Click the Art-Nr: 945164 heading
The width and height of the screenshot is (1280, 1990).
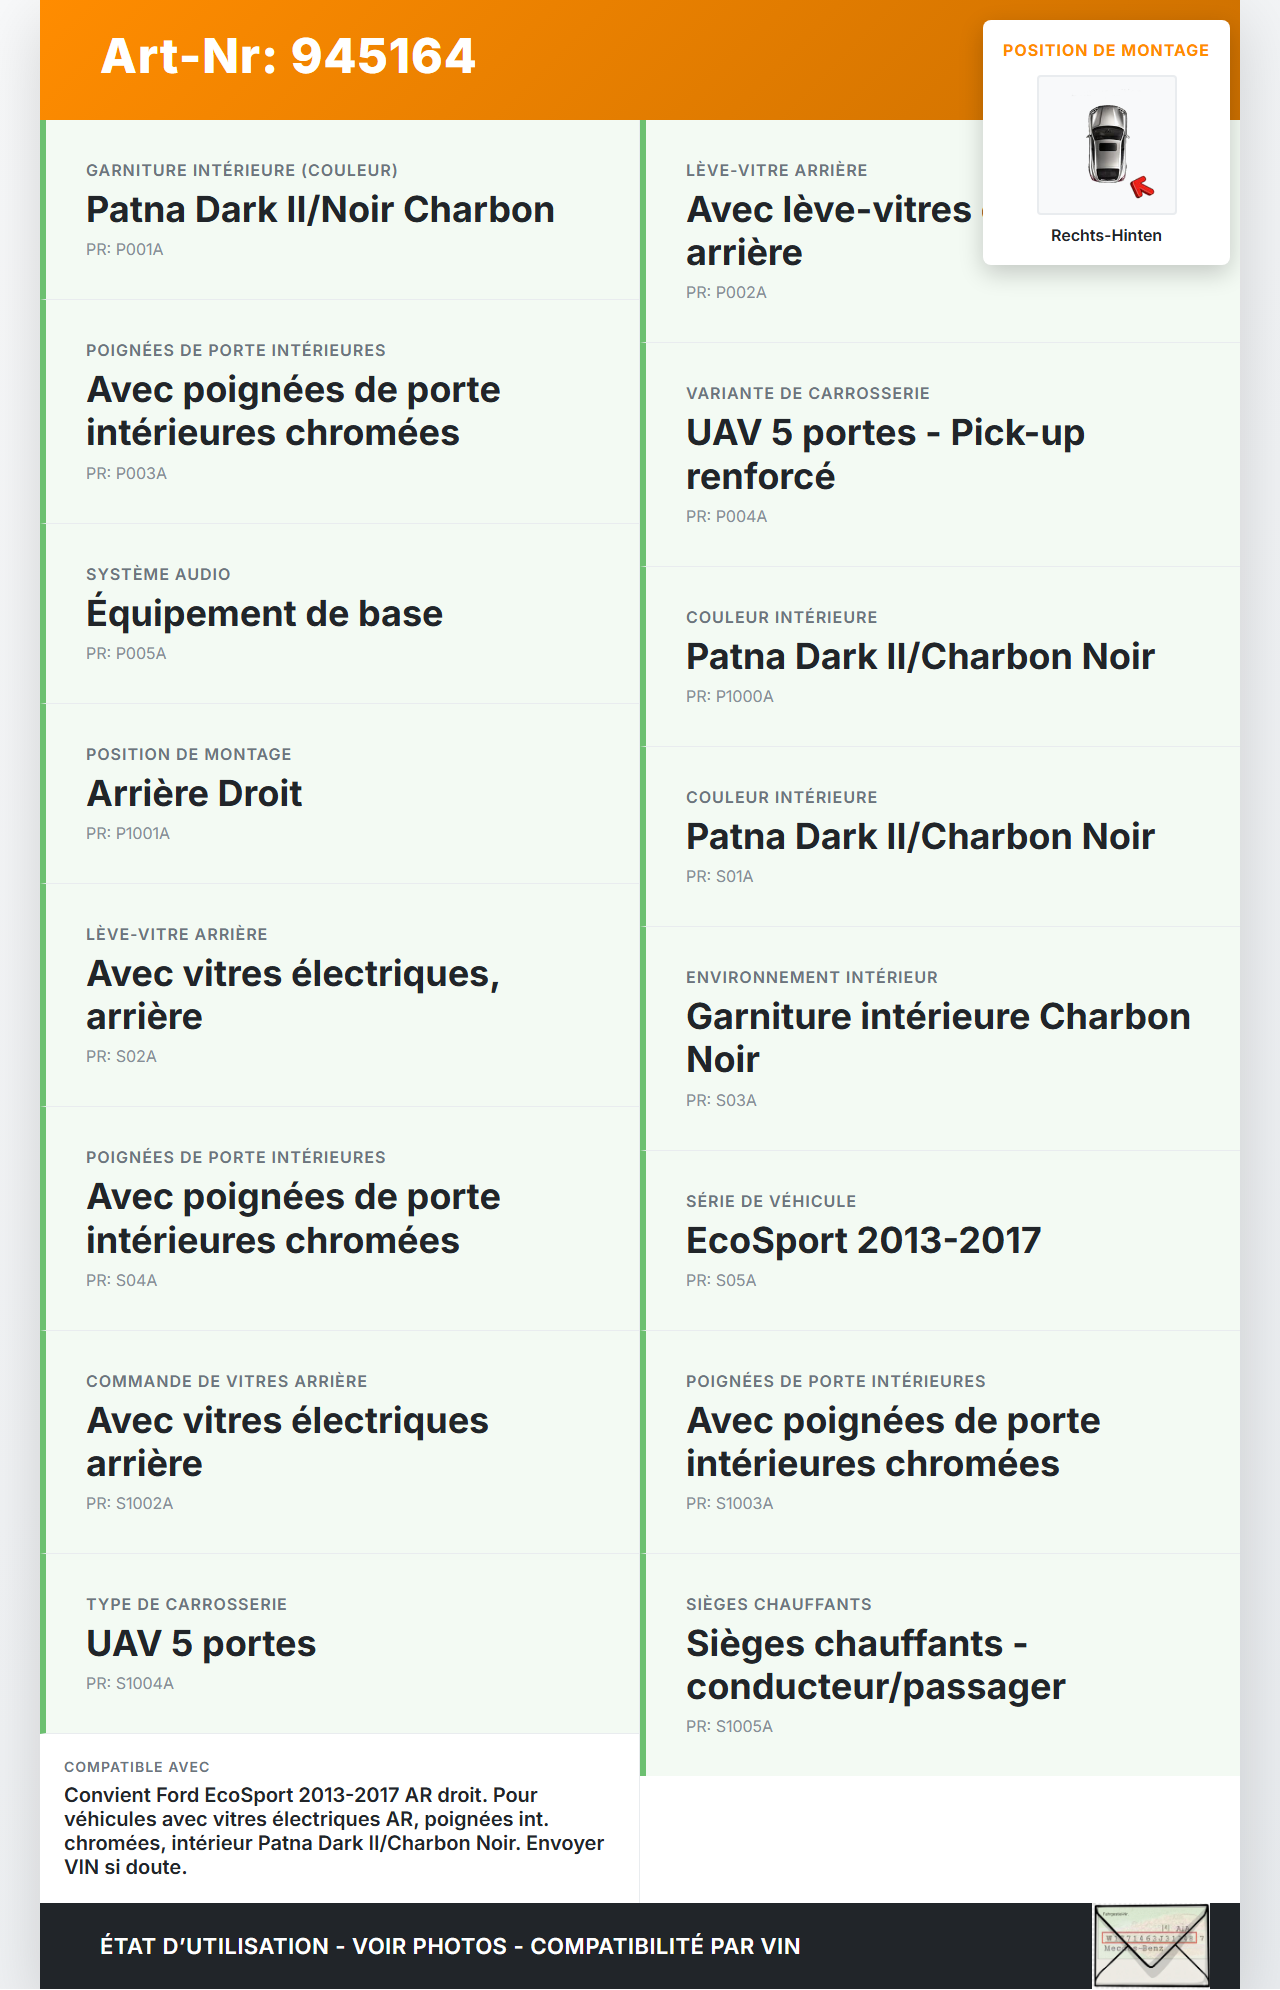coord(288,56)
